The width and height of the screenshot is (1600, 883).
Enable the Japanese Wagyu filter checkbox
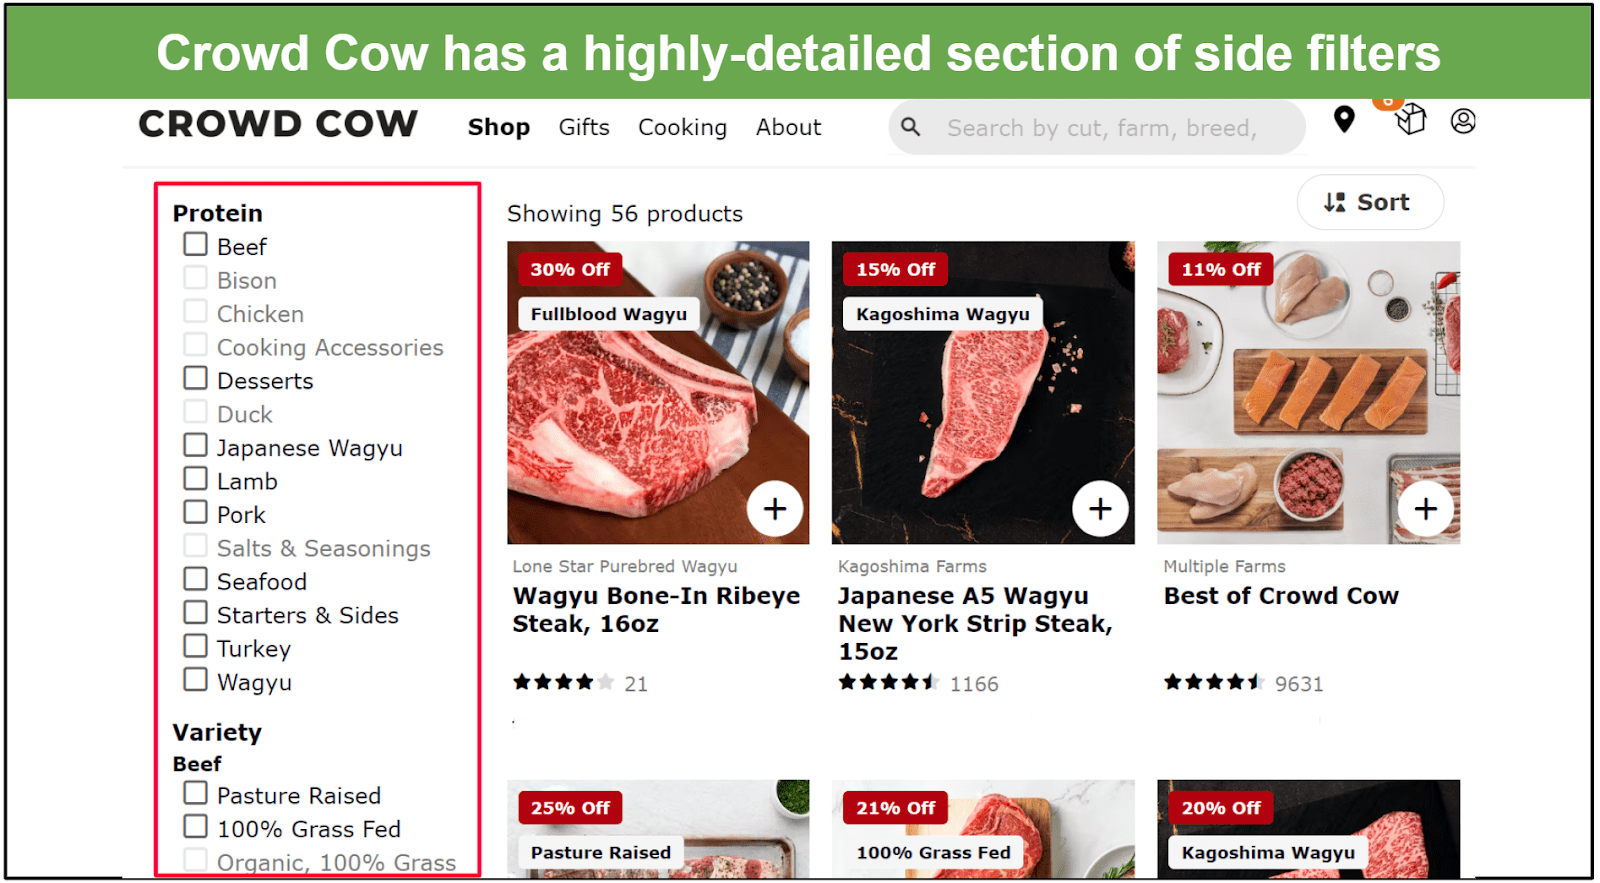click(x=196, y=445)
